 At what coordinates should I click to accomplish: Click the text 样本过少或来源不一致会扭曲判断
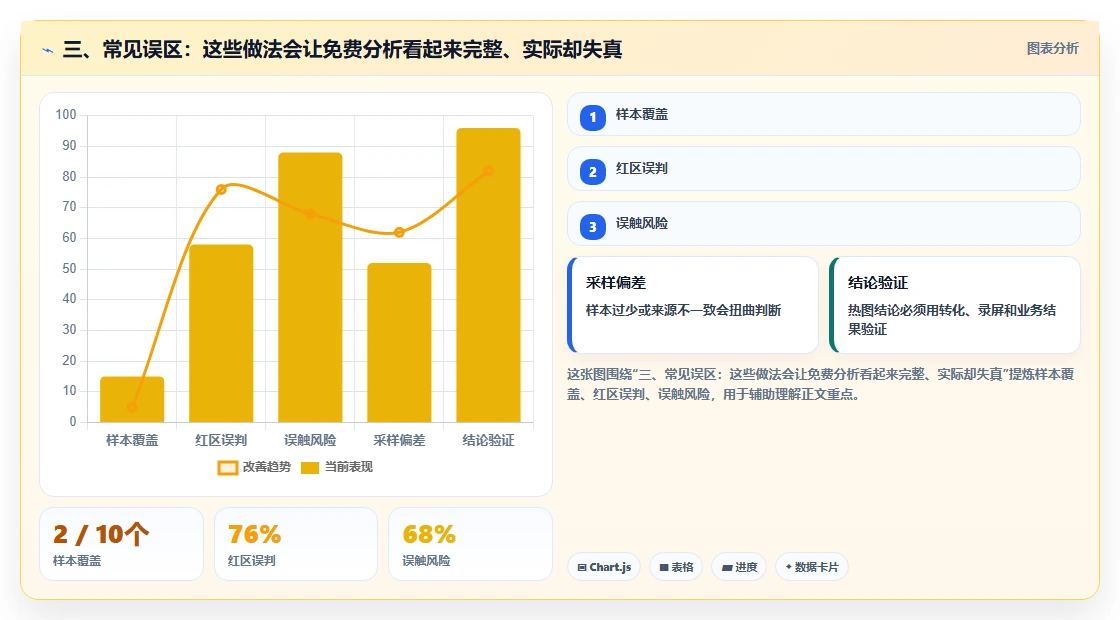tap(684, 311)
